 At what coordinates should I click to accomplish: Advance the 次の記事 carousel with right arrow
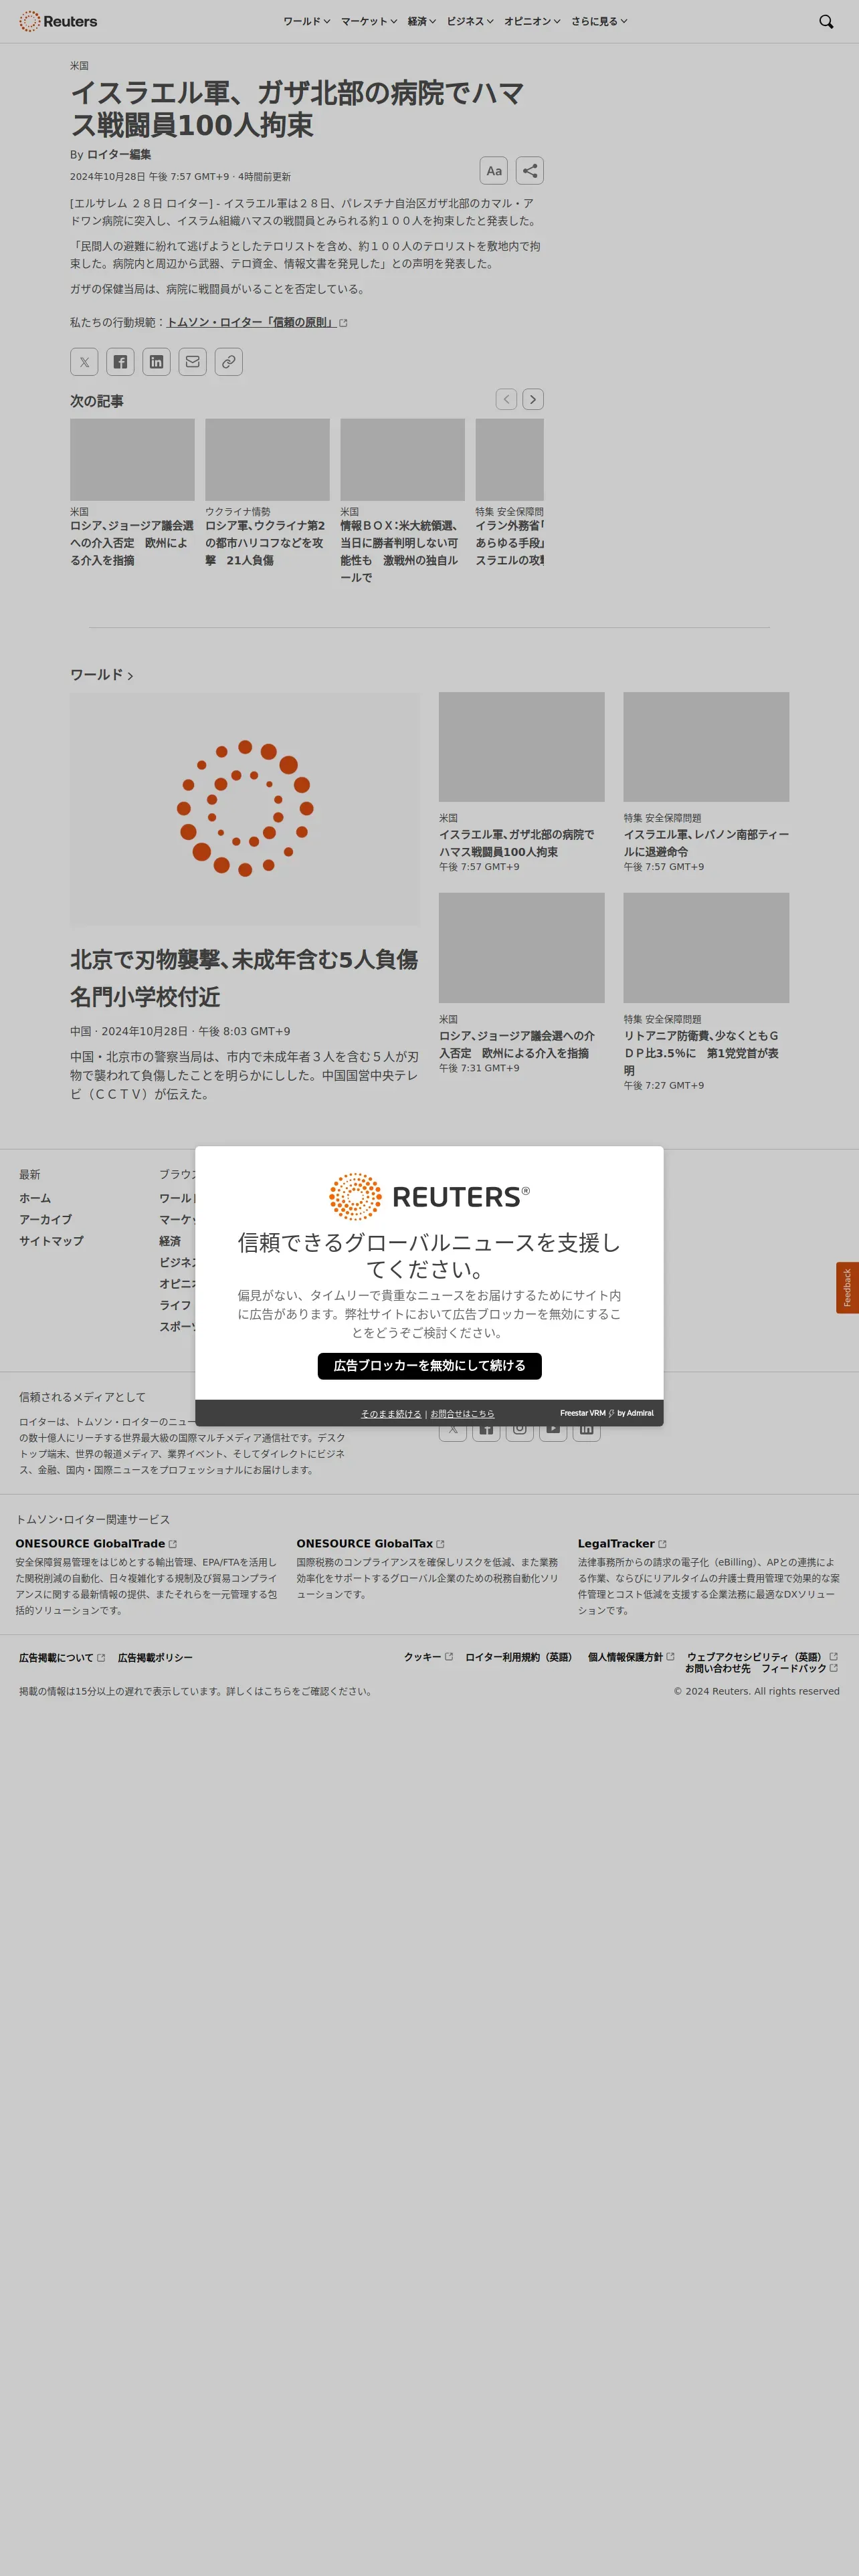tap(533, 399)
